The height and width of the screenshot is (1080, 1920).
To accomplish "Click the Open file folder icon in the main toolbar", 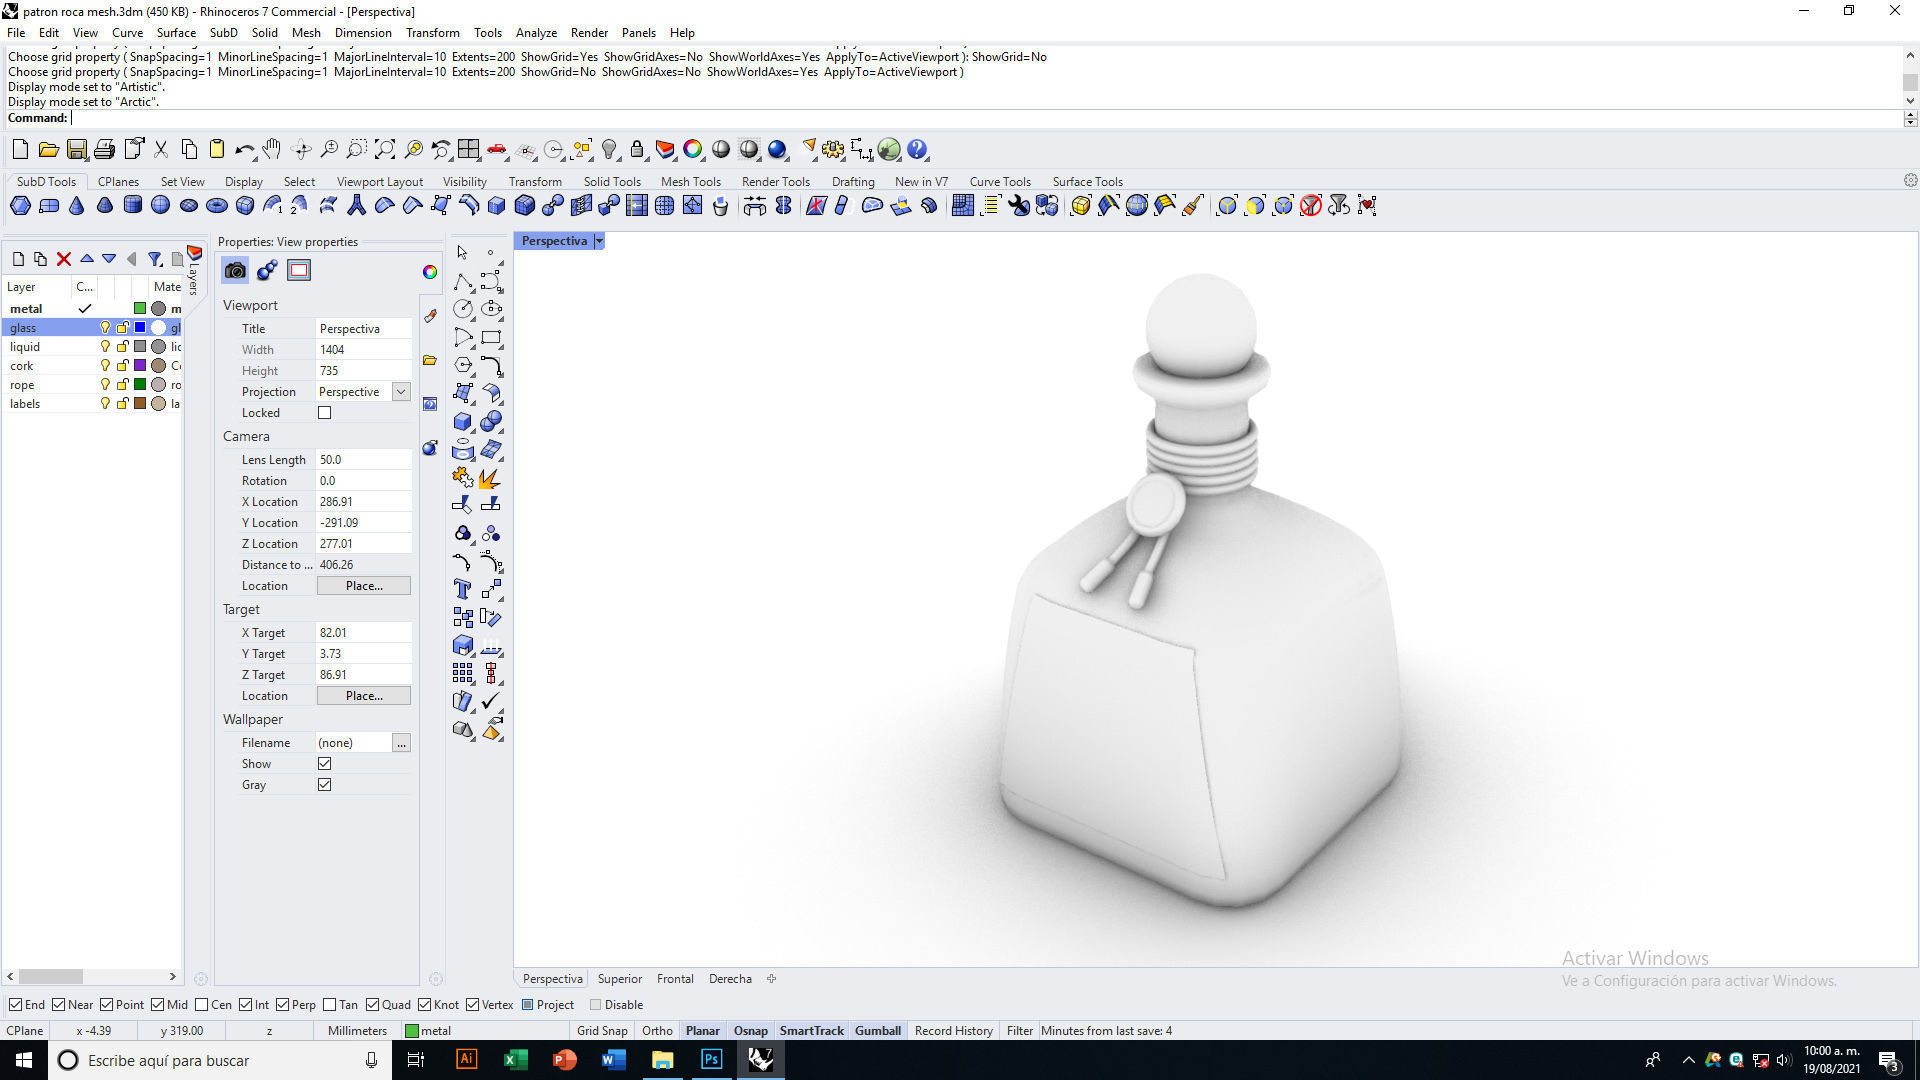I will (x=48, y=150).
